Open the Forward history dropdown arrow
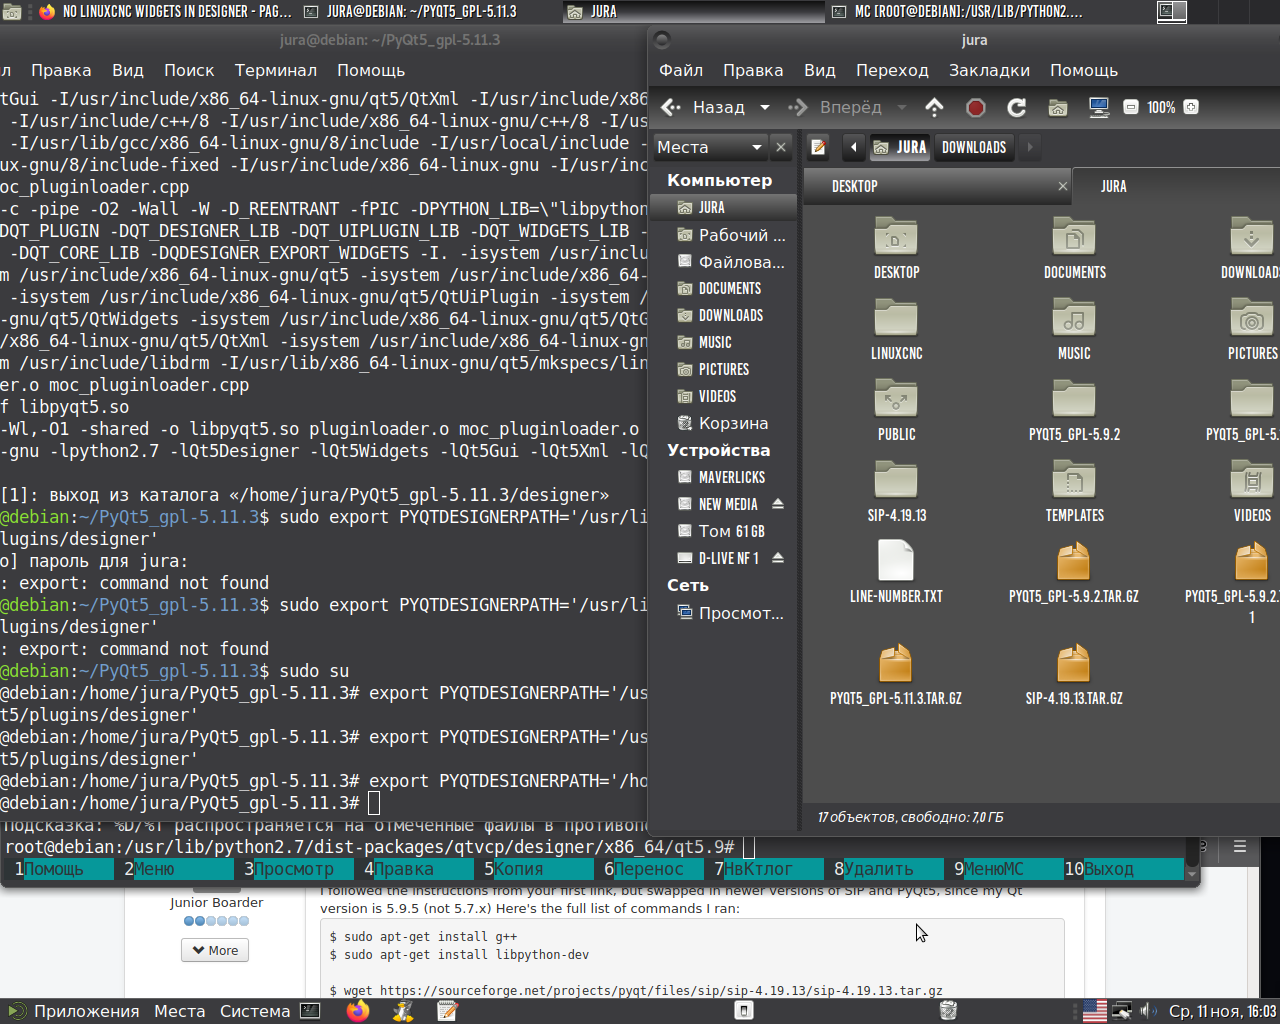The height and width of the screenshot is (1024, 1280). point(901,107)
